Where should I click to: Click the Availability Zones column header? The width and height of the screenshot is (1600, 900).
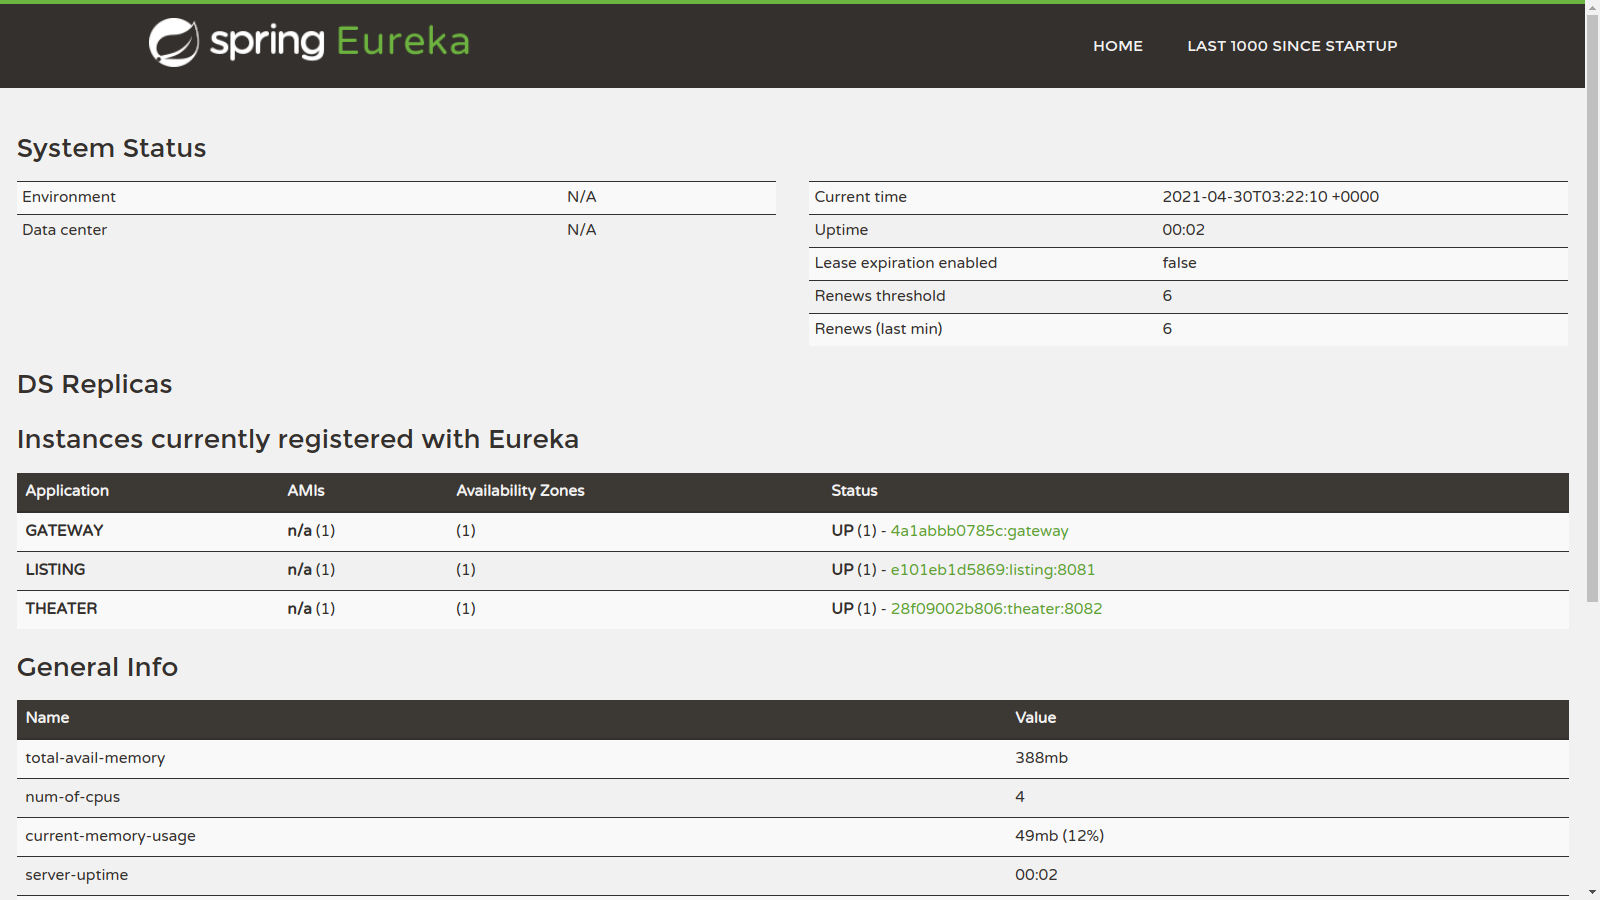520,491
